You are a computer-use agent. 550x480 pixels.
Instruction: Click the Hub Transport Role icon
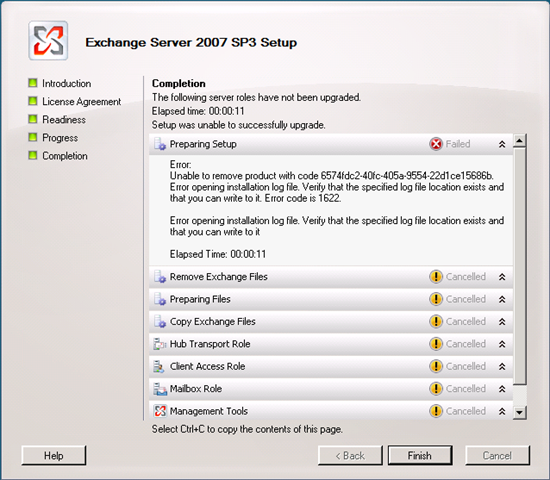(160, 344)
